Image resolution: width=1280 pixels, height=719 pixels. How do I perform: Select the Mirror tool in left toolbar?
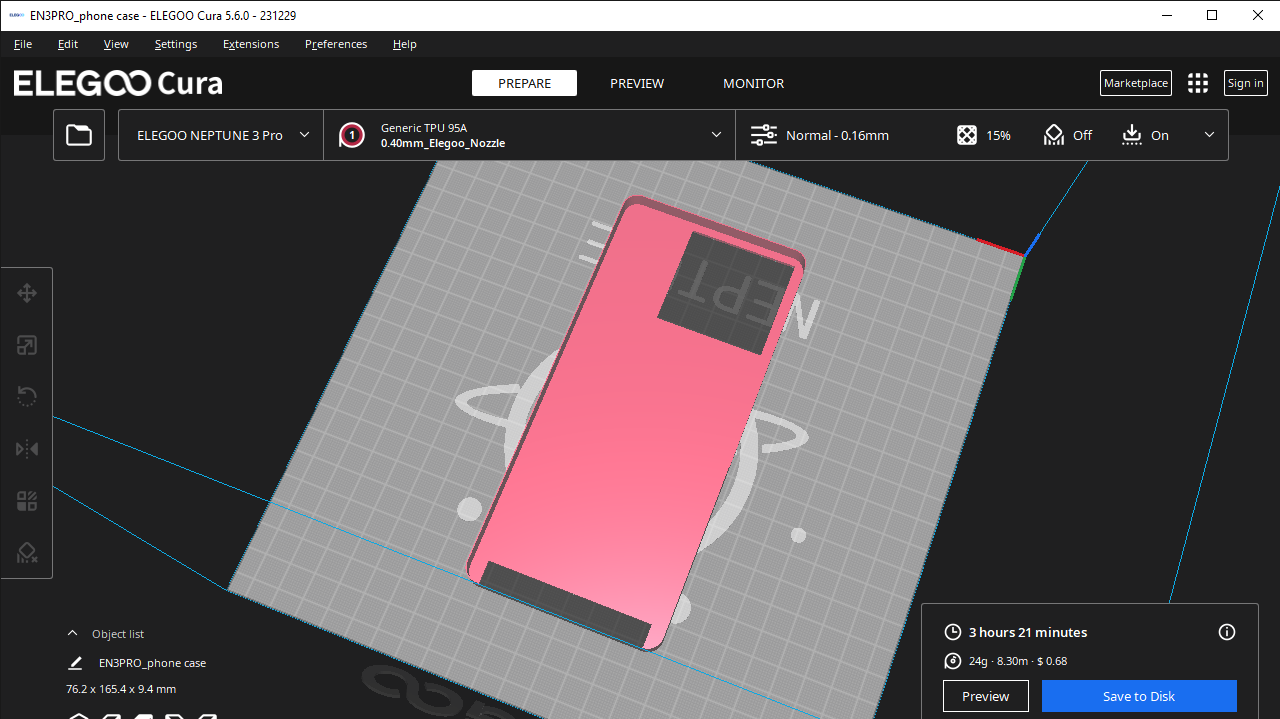point(27,449)
